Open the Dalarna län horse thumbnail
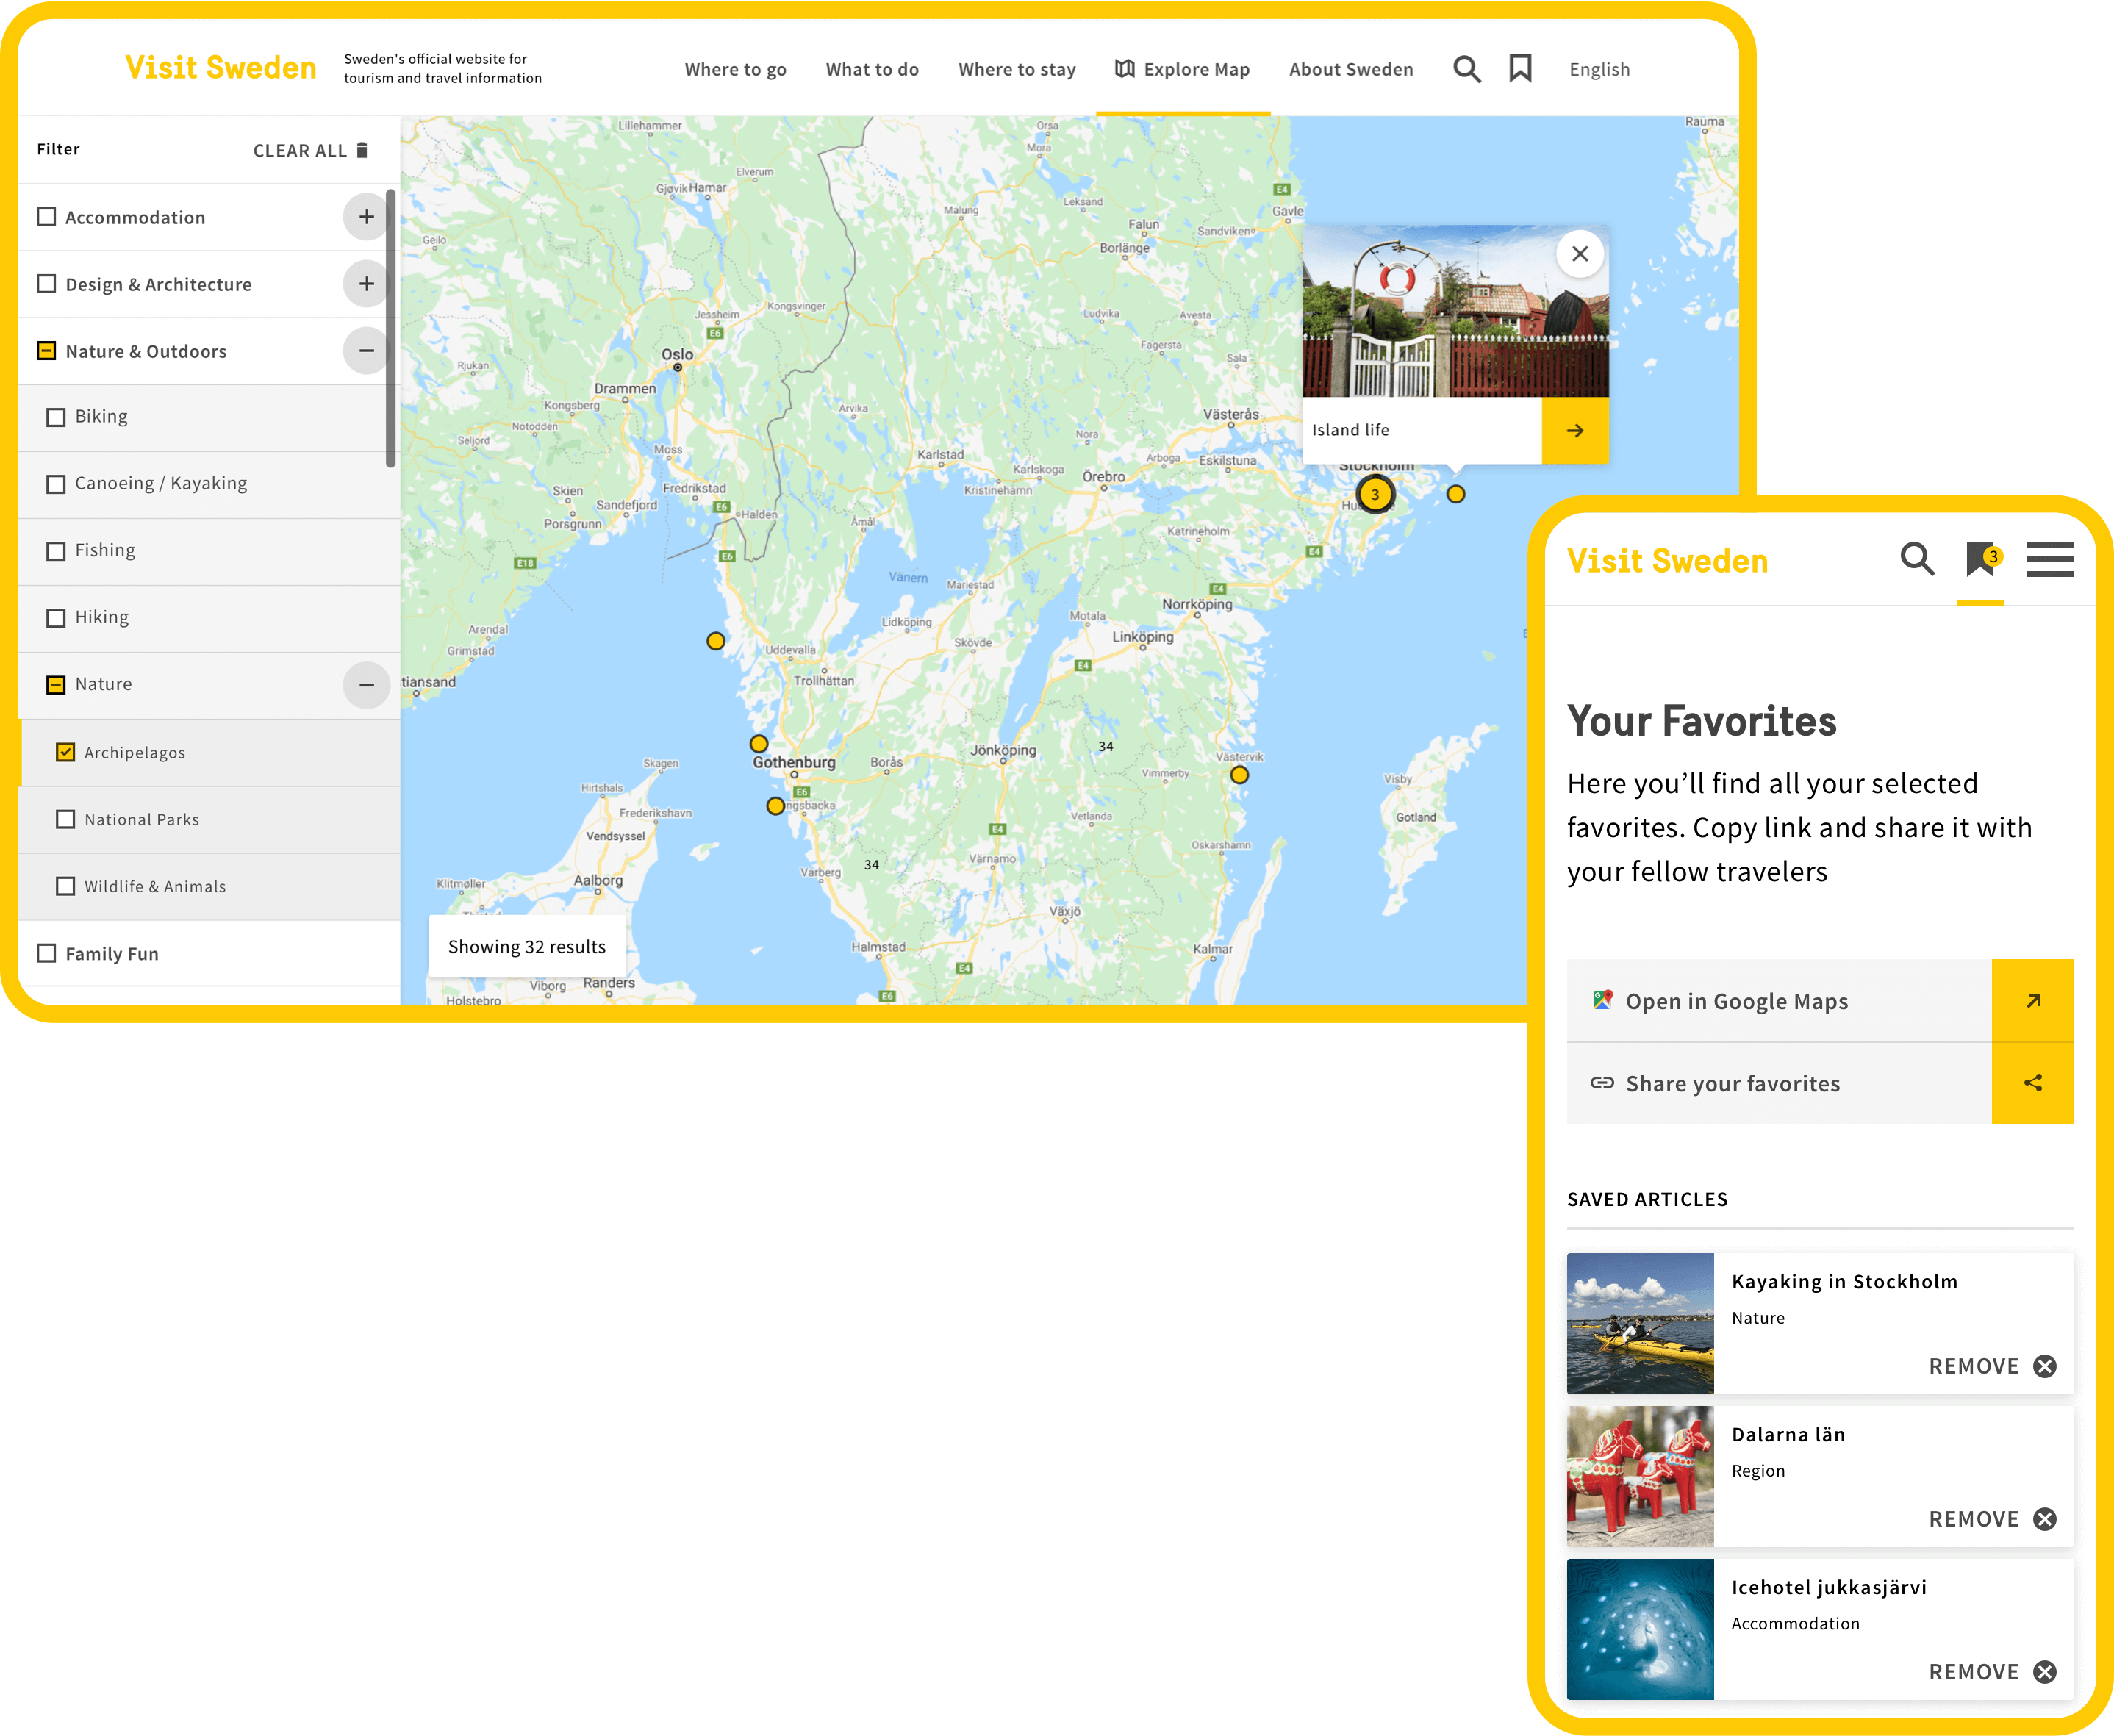 click(x=1640, y=1476)
